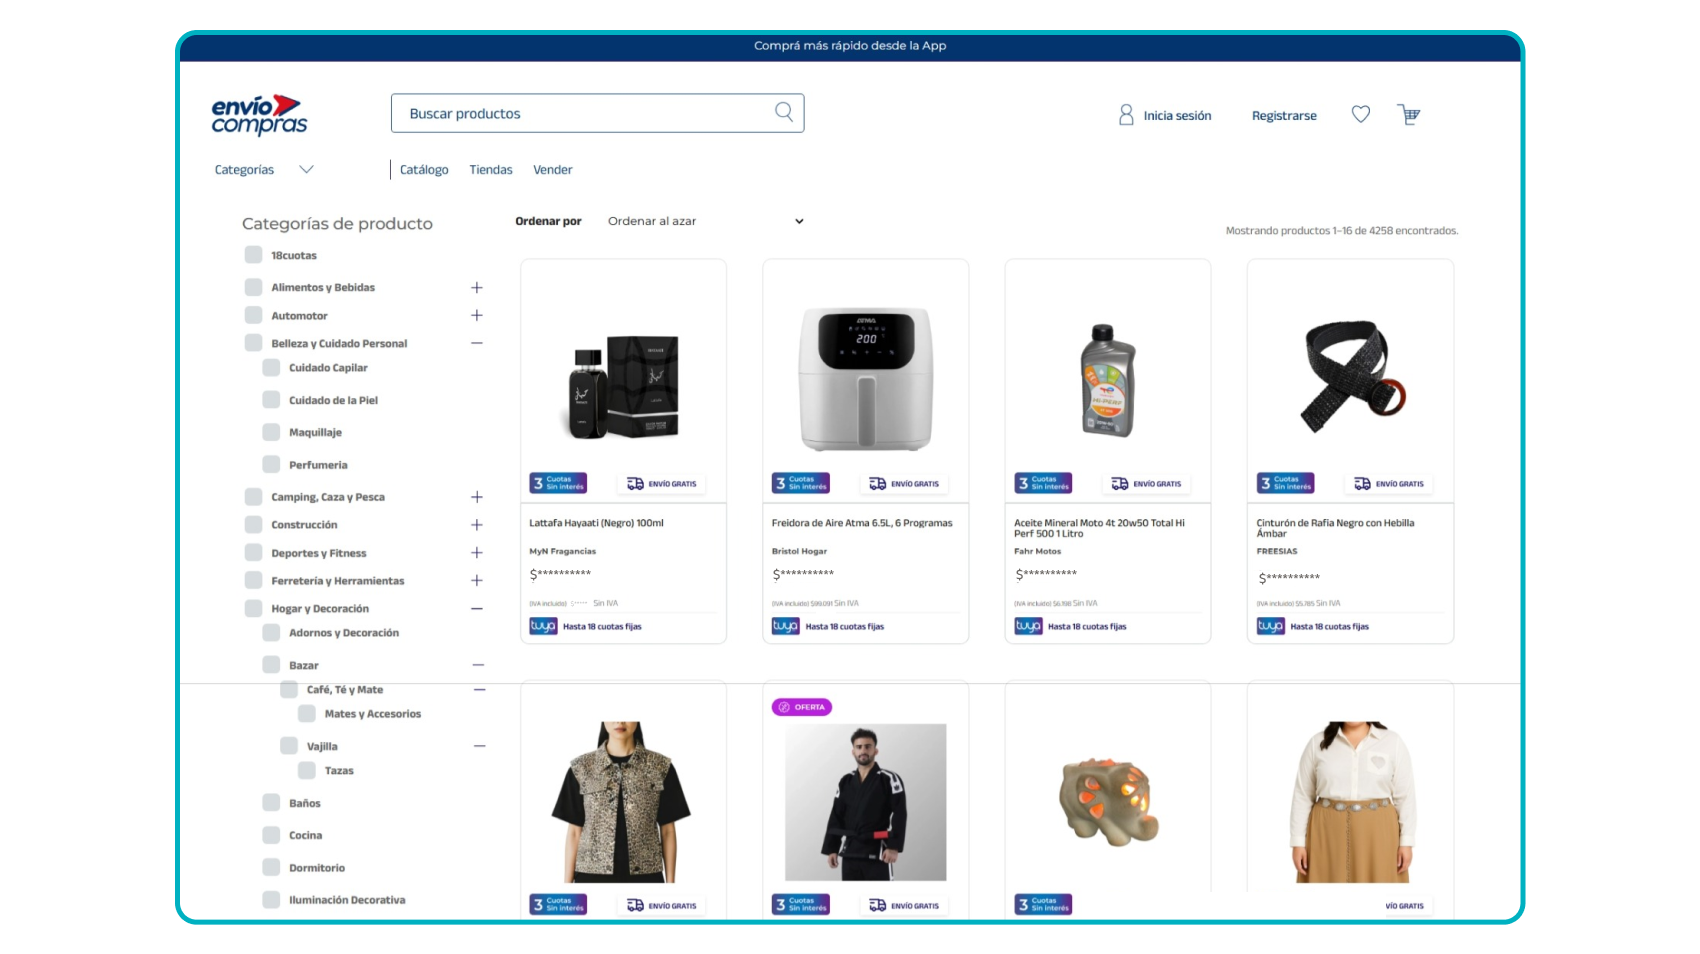Focus the Buscar productos search field
1700x954 pixels.
[x=597, y=113]
